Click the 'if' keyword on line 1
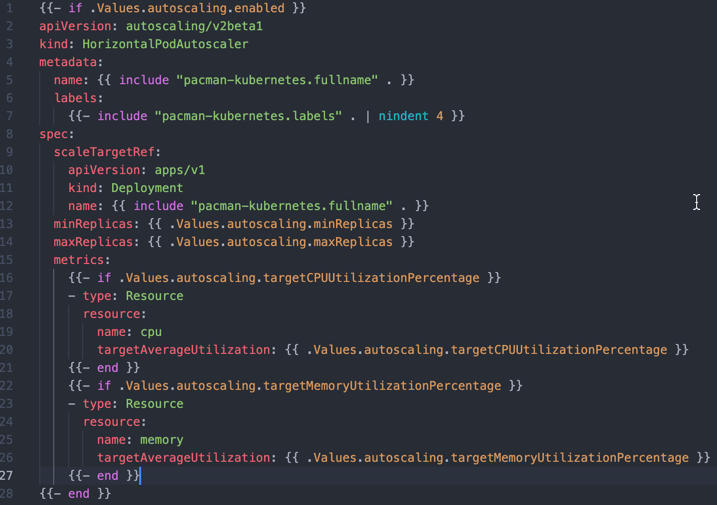 click(75, 8)
